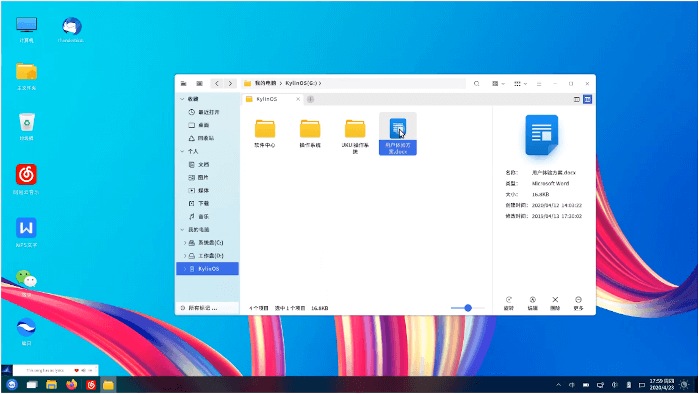This screenshot has width=700, height=394.
Task: Click the first breadcrumb segment before KylinOS(G:)
Action: (x=265, y=83)
